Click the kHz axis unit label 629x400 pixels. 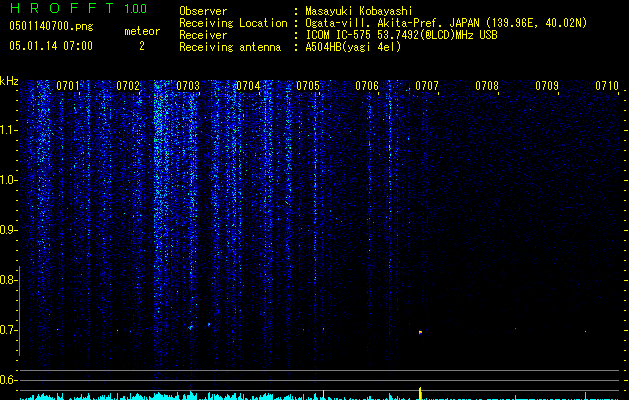[9, 81]
